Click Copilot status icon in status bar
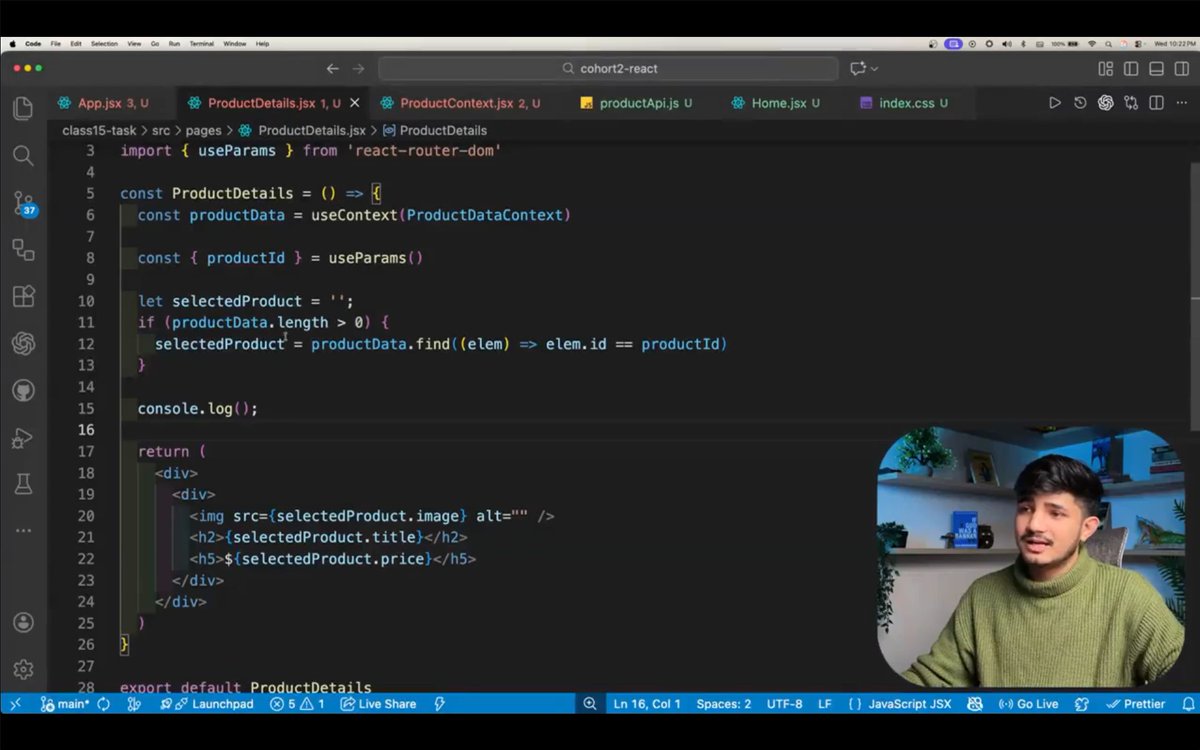Image resolution: width=1200 pixels, height=750 pixels. point(975,704)
